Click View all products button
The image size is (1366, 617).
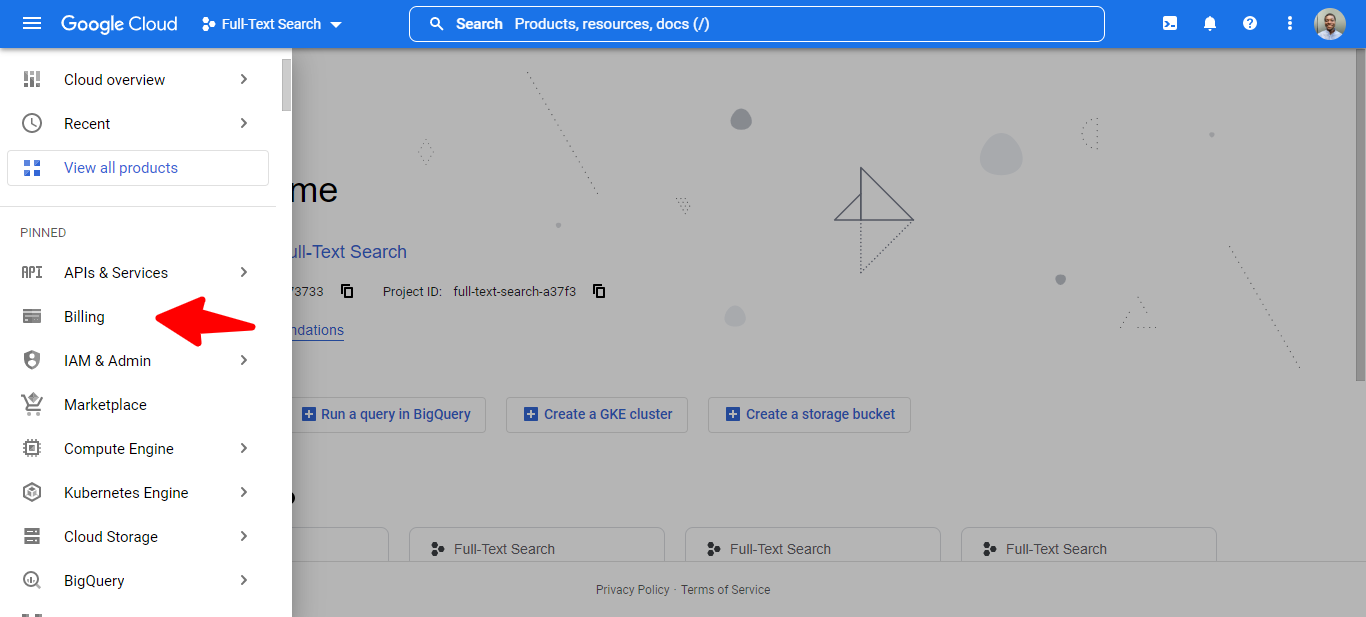point(138,168)
